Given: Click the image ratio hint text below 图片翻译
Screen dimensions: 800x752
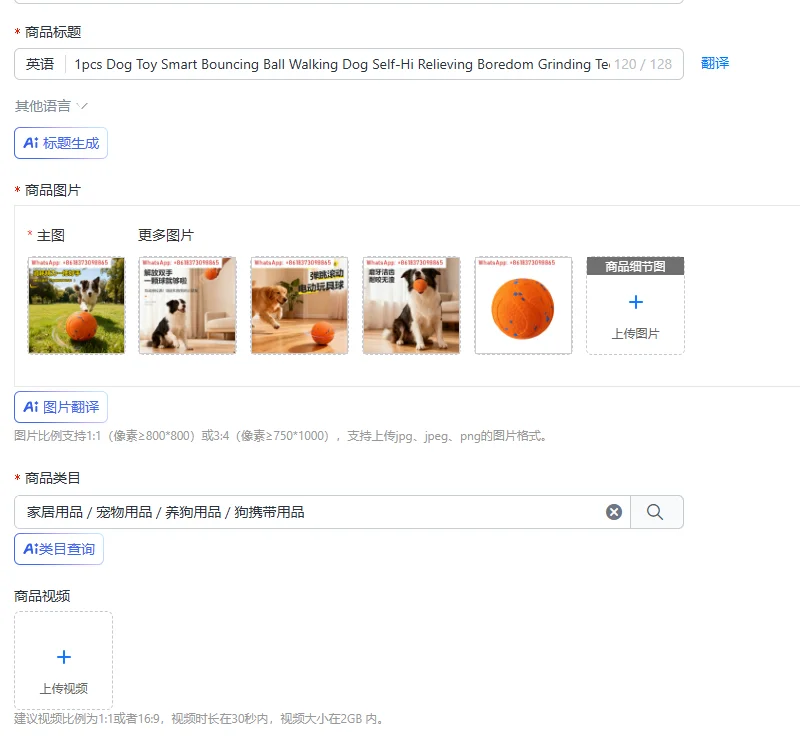Looking at the screenshot, I should tap(281, 436).
